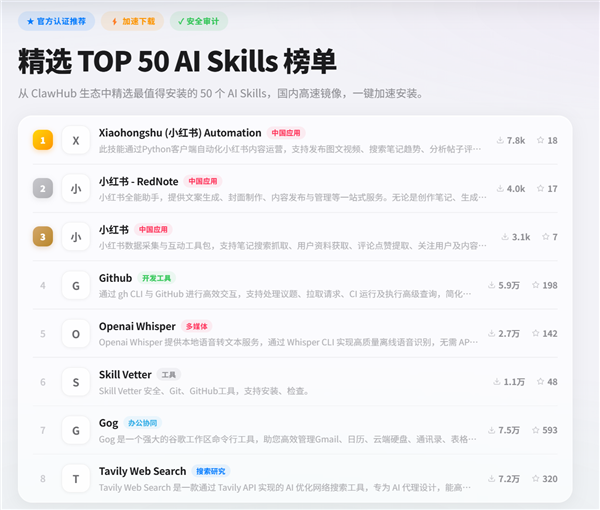Click 中国应用 tag in the rank 3 row
The height and width of the screenshot is (510, 600).
coord(153,230)
